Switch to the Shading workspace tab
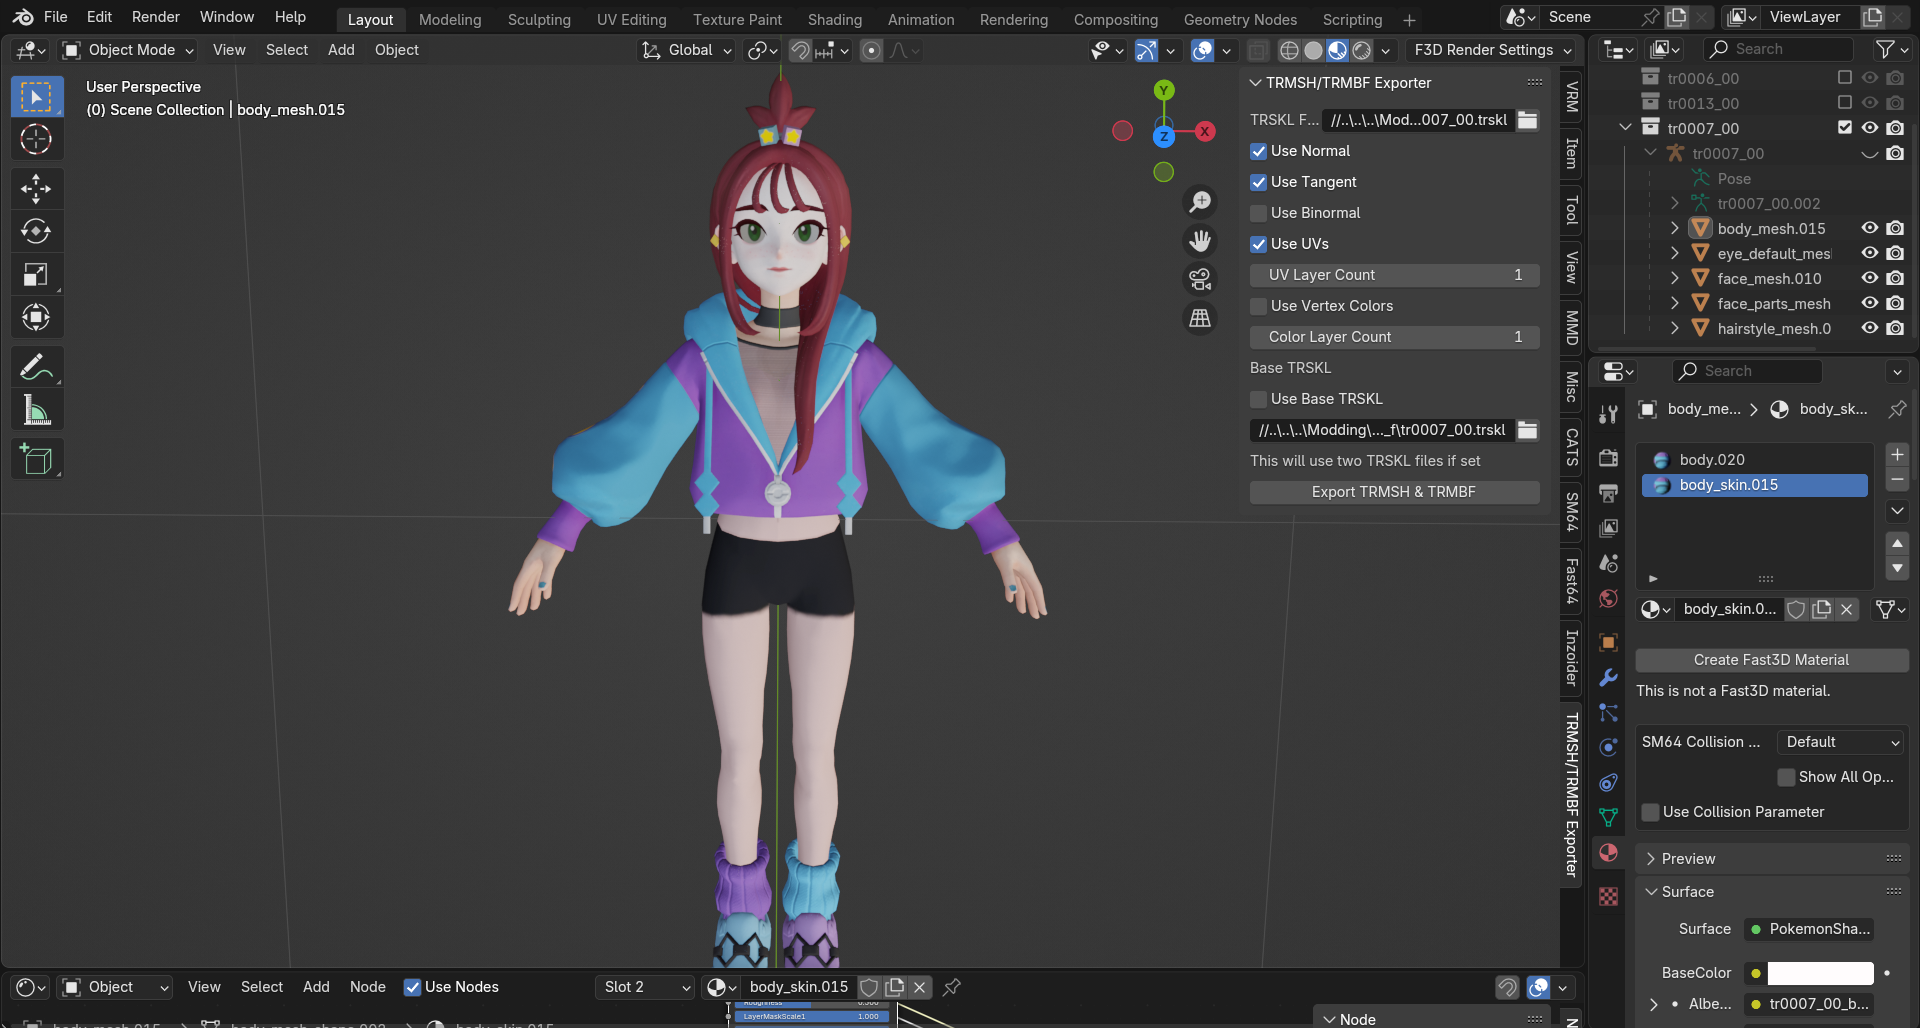The height and width of the screenshot is (1028, 1920). click(x=835, y=19)
